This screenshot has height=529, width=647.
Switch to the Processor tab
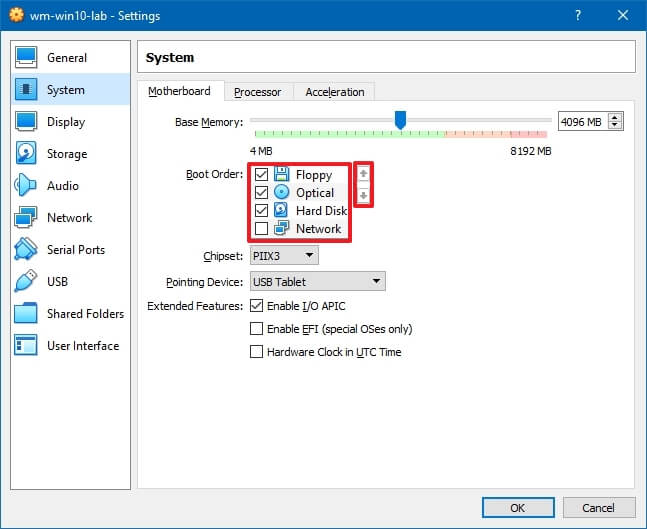point(257,92)
